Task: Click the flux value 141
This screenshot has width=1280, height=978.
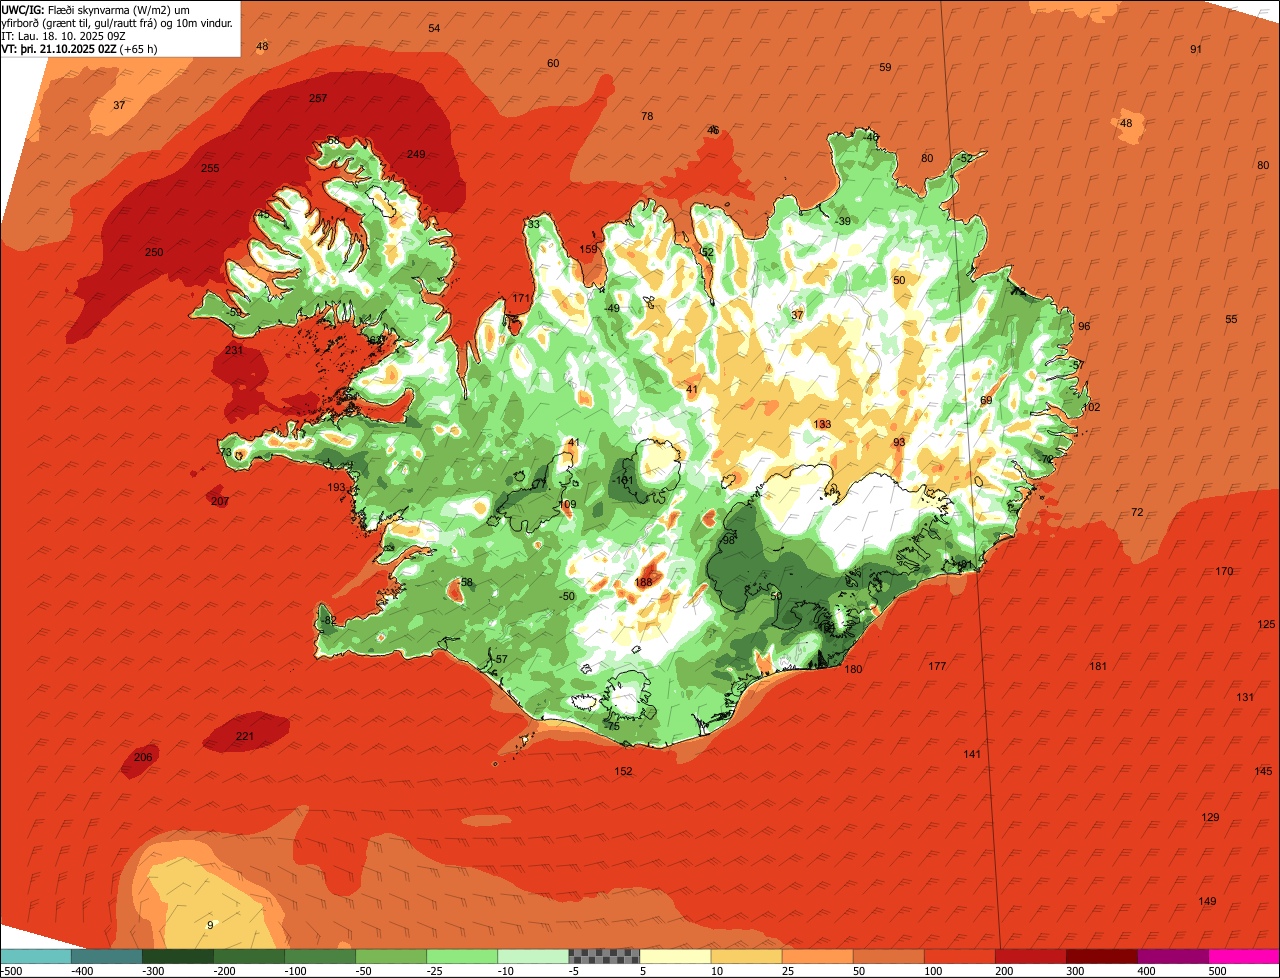Action: click(972, 754)
